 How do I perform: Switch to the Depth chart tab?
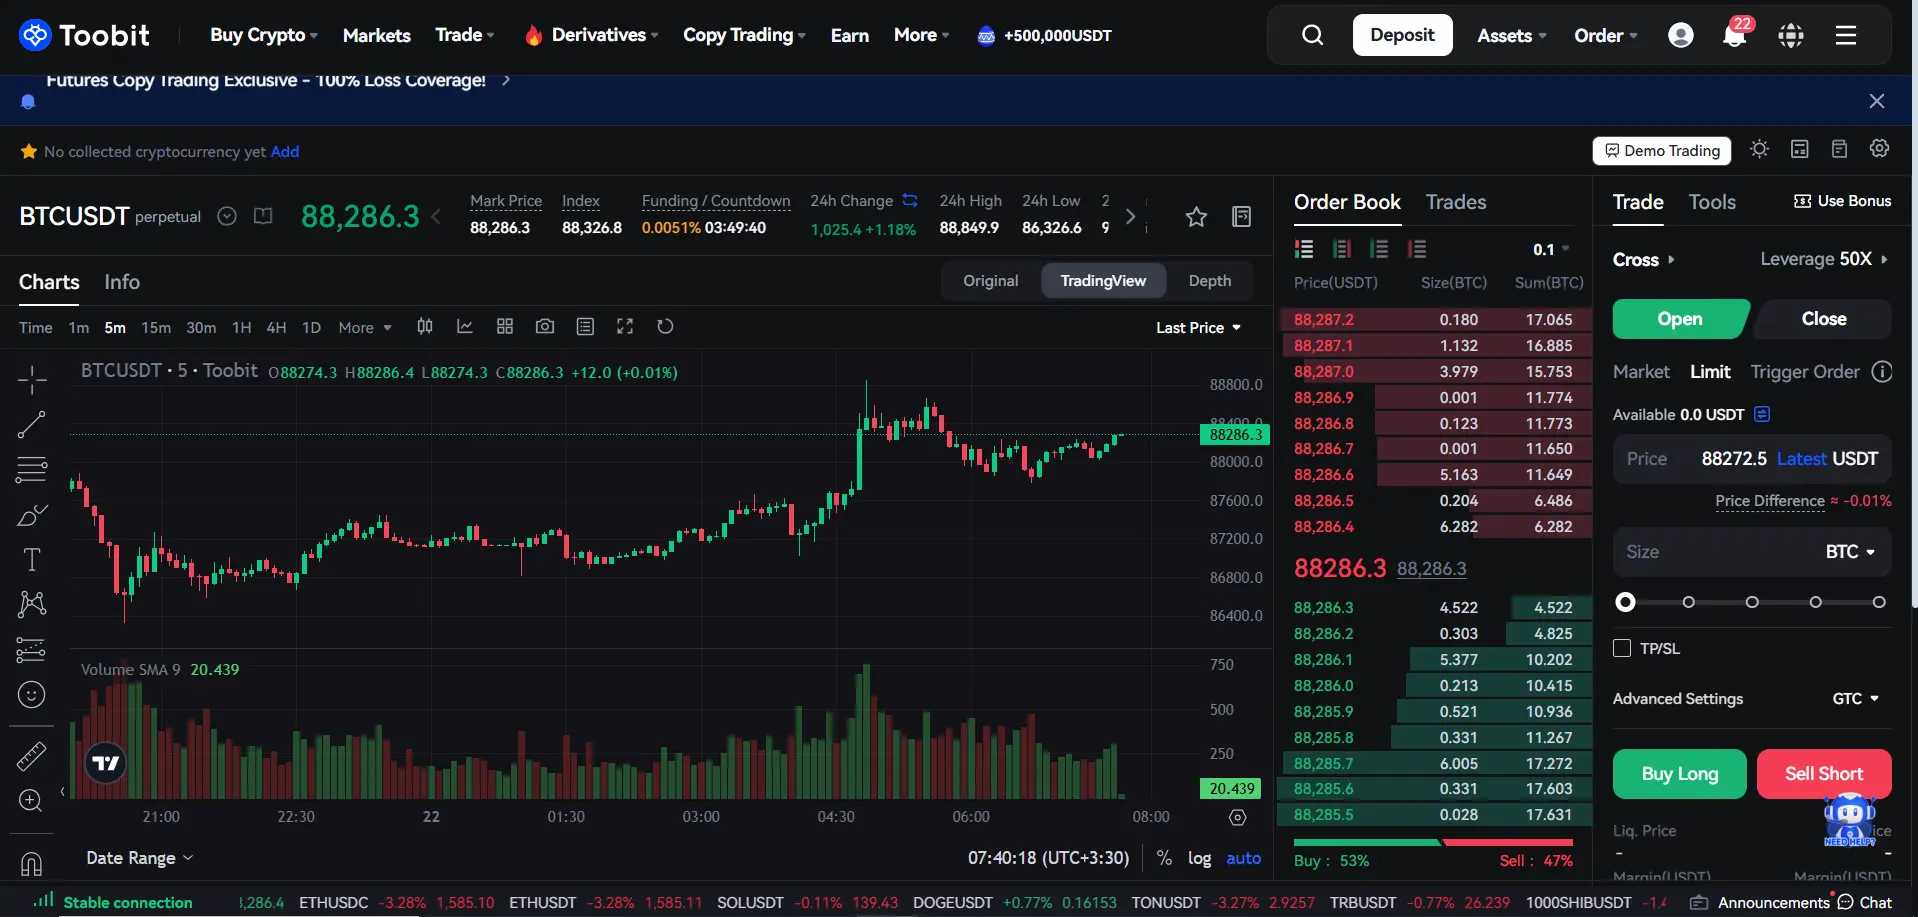(1209, 281)
